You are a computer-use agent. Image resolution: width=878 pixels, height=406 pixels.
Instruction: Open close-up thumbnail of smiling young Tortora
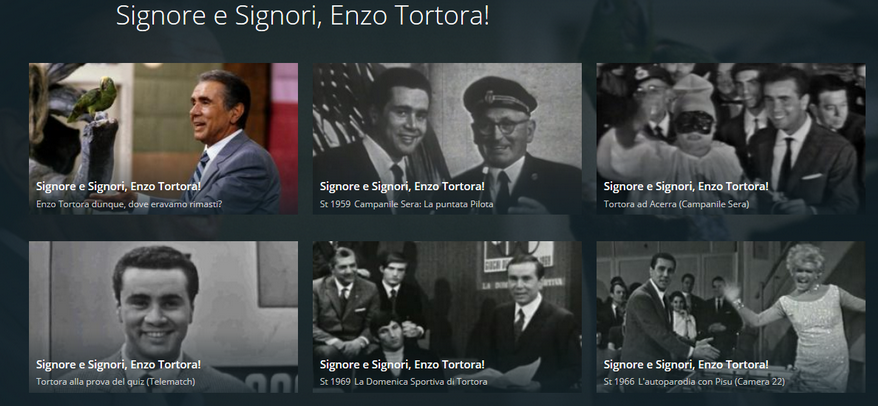[x=163, y=317]
